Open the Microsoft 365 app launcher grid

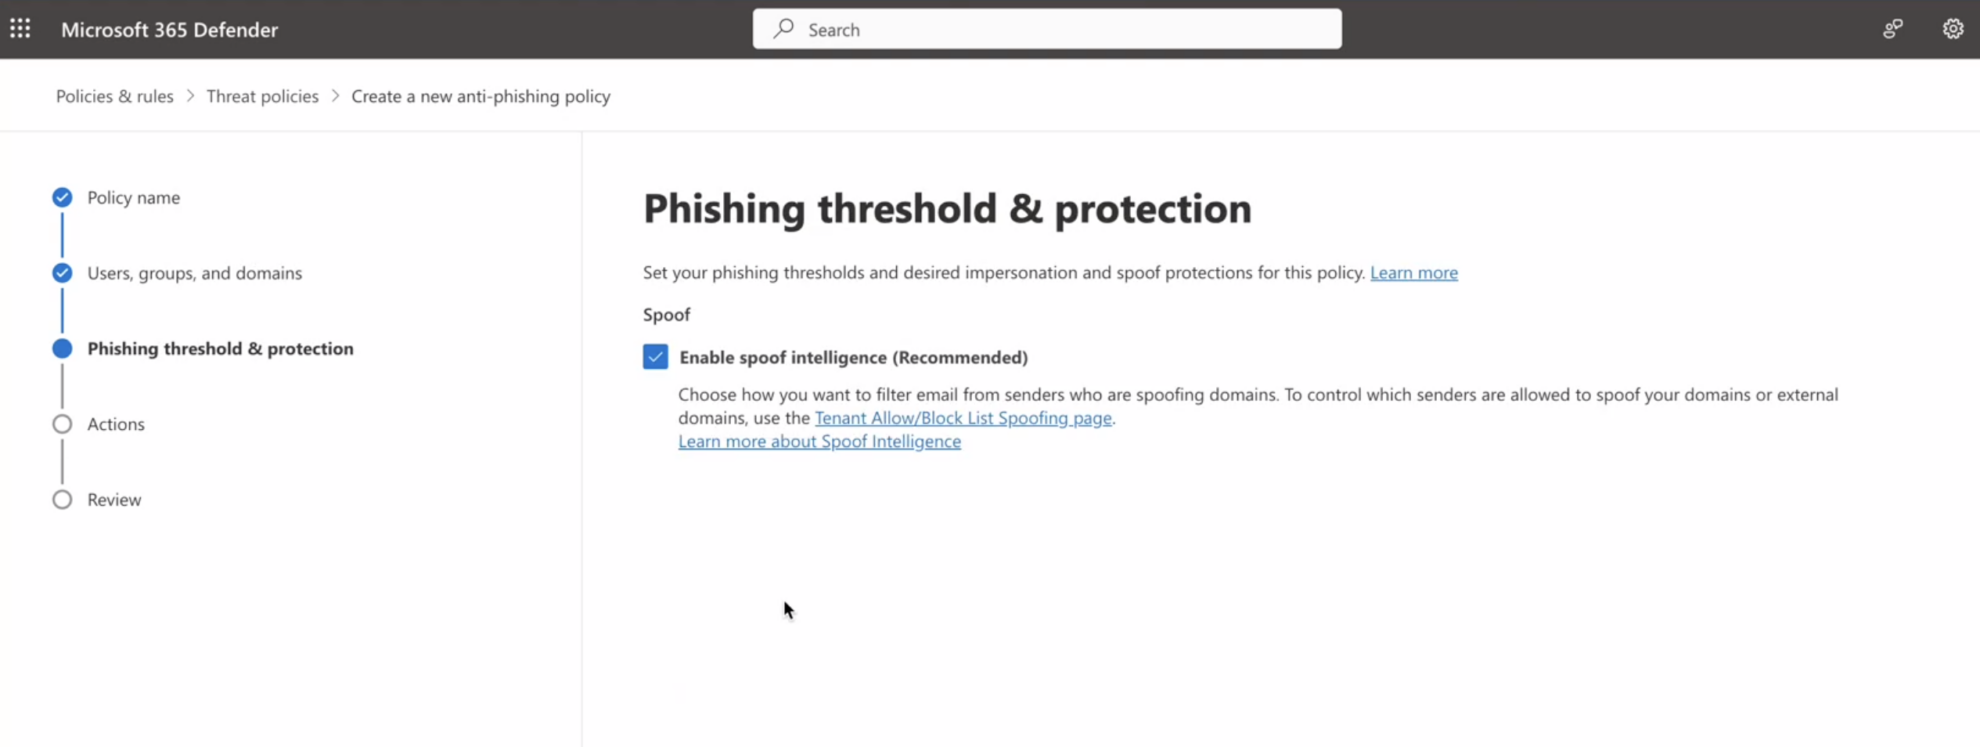(x=20, y=28)
